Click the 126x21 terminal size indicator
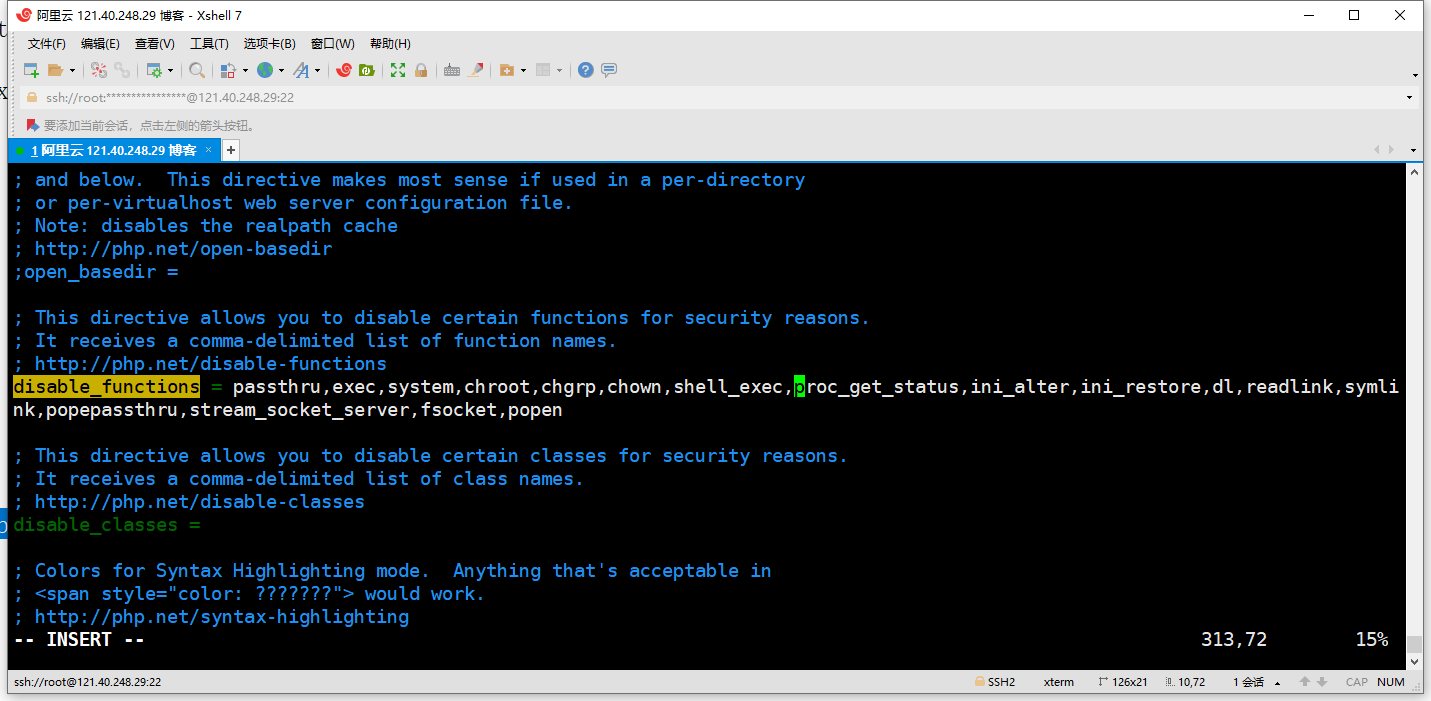The image size is (1431, 701). (1123, 682)
